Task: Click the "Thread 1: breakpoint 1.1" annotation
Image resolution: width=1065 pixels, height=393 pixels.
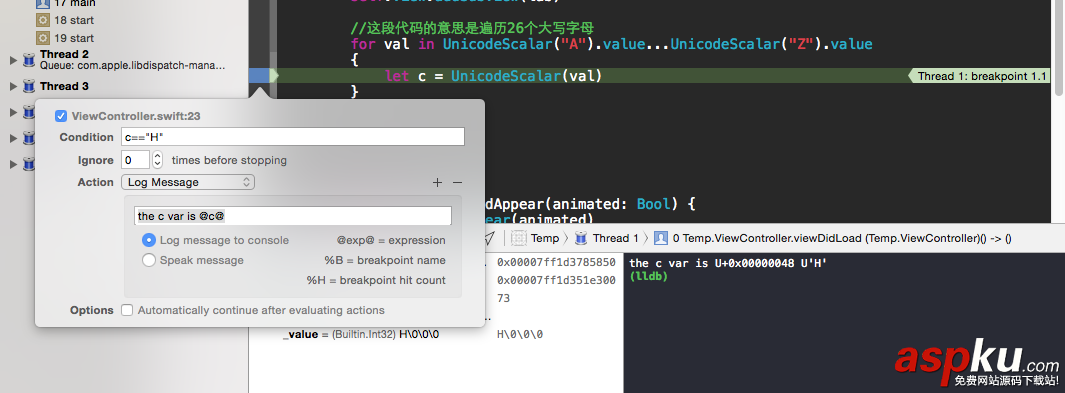Action: pos(981,76)
